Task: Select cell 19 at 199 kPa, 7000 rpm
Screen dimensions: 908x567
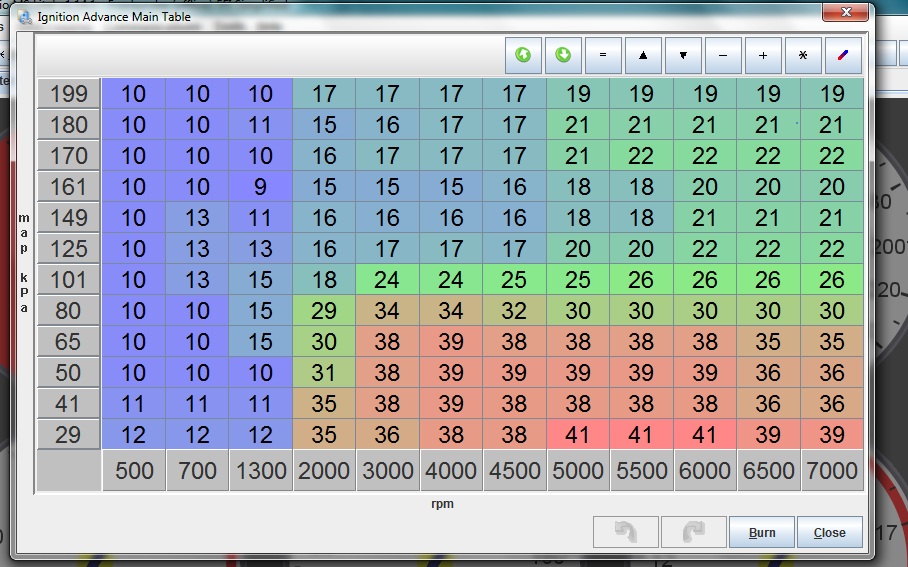Action: tap(832, 94)
